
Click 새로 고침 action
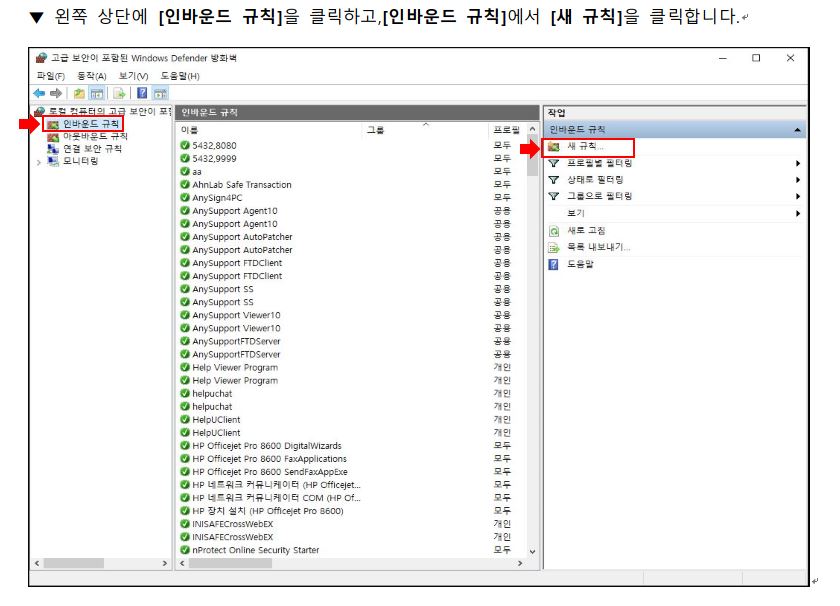click(586, 230)
